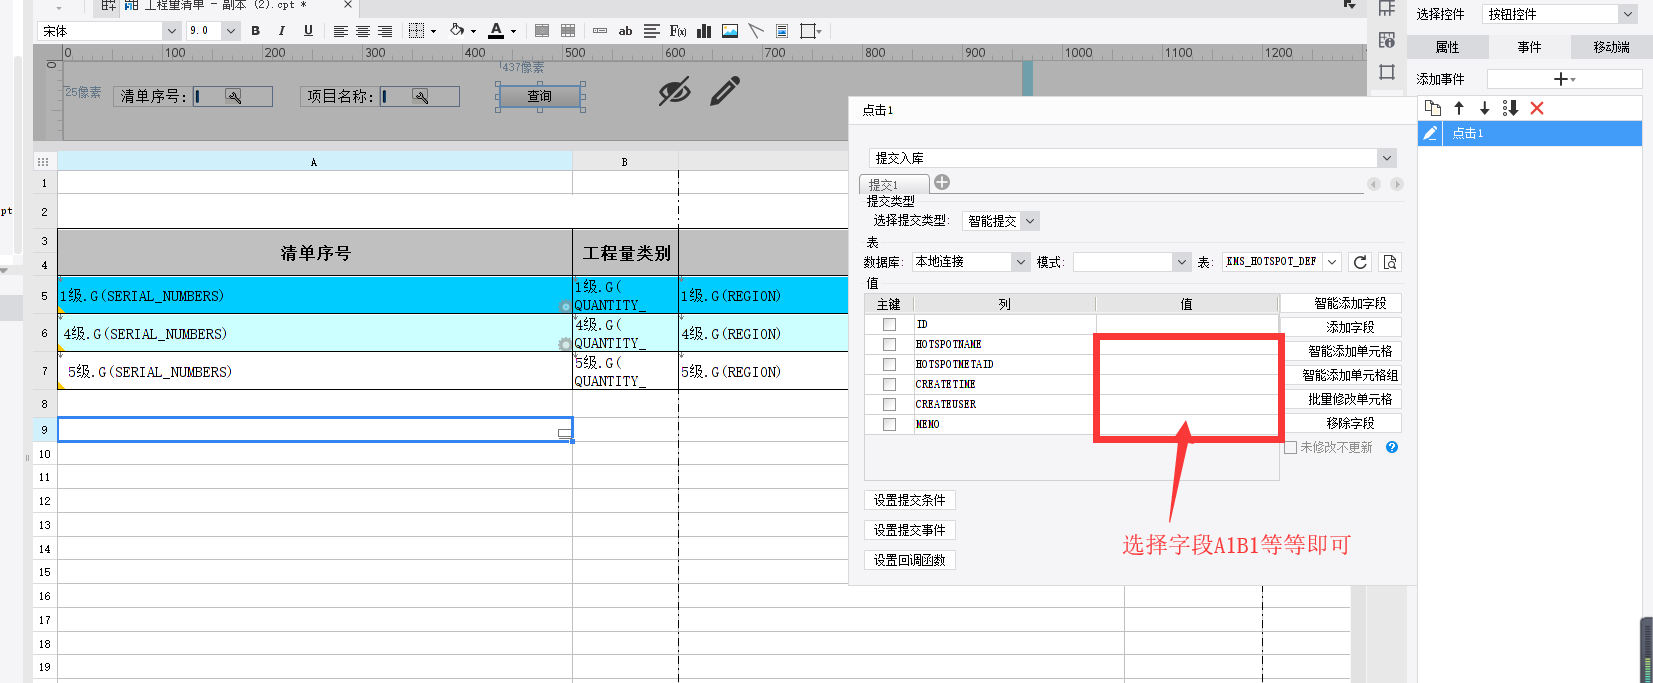Insert formula with the F(x) icon
1653x683 pixels.
tap(678, 31)
